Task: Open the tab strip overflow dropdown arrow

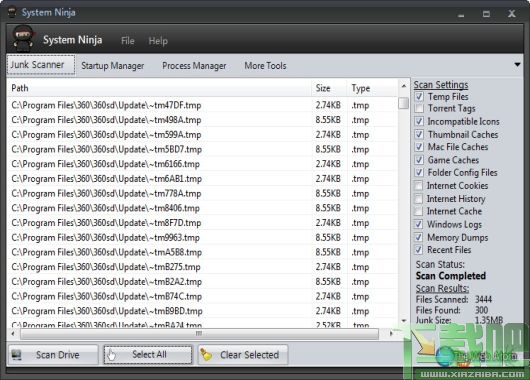Action: [x=517, y=65]
